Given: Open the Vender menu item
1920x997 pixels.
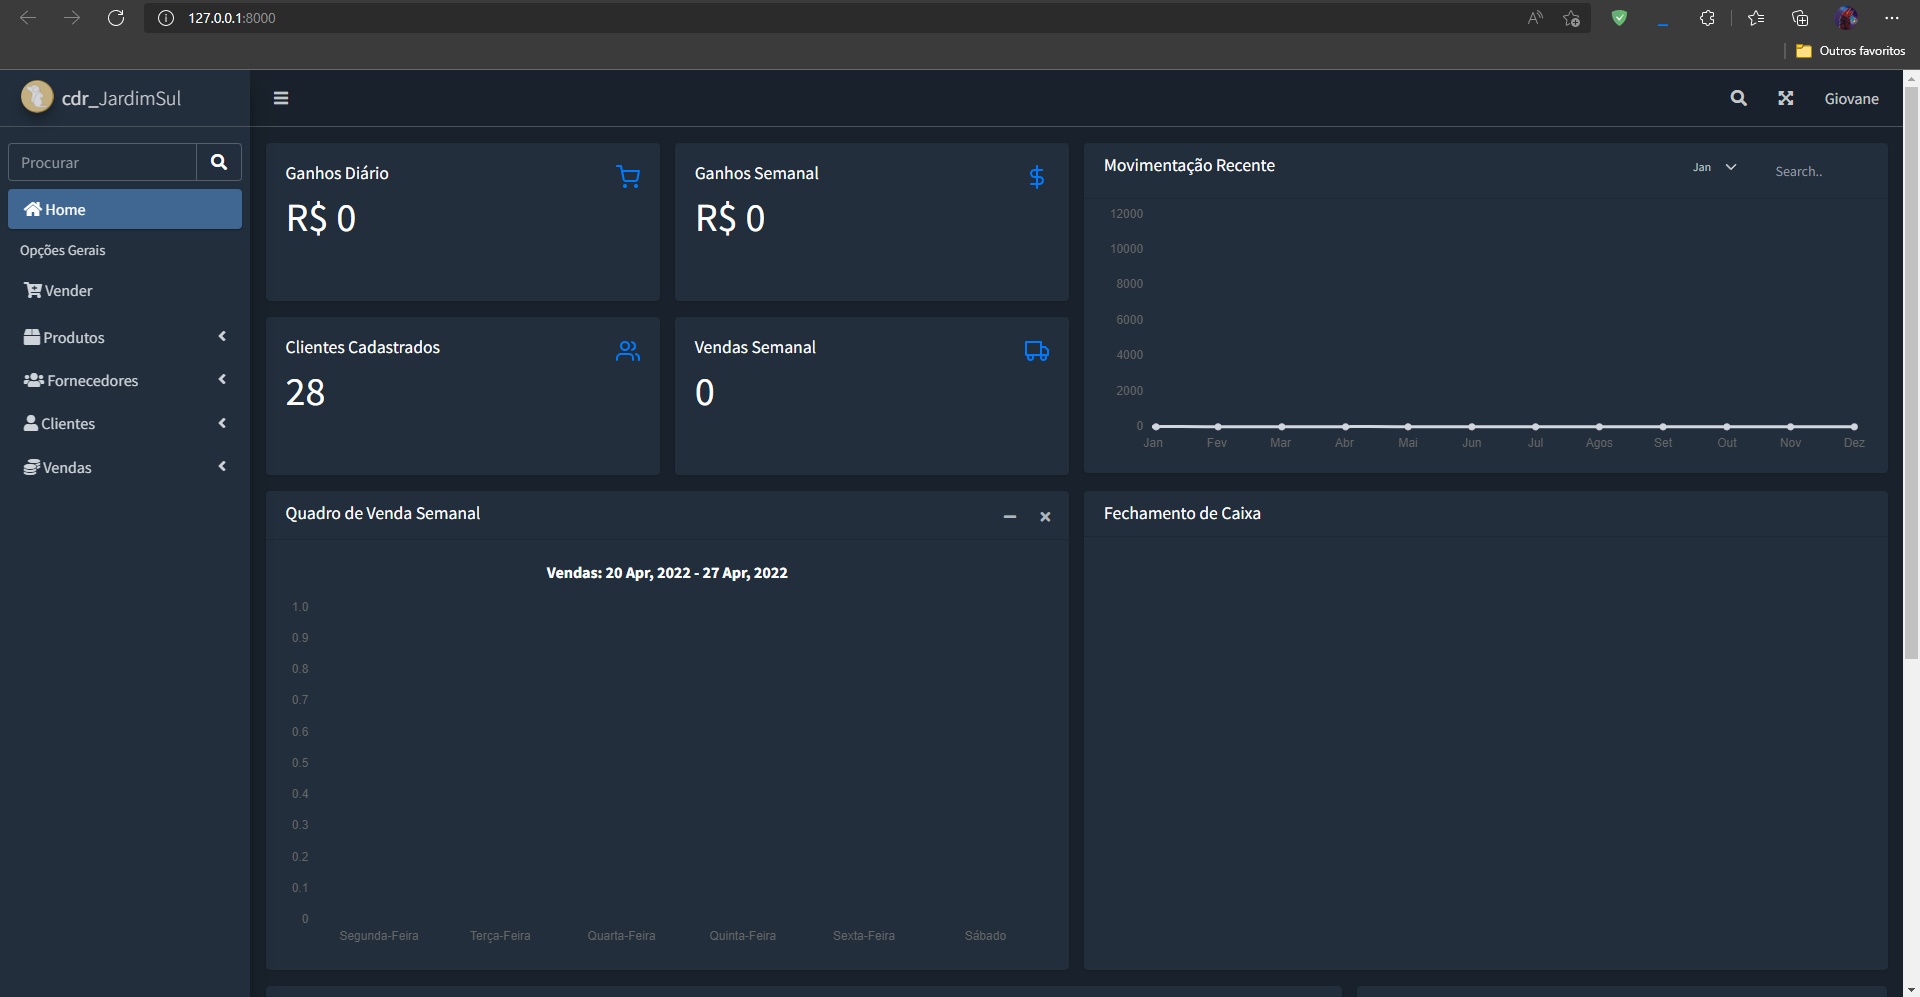Looking at the screenshot, I should click(125, 290).
